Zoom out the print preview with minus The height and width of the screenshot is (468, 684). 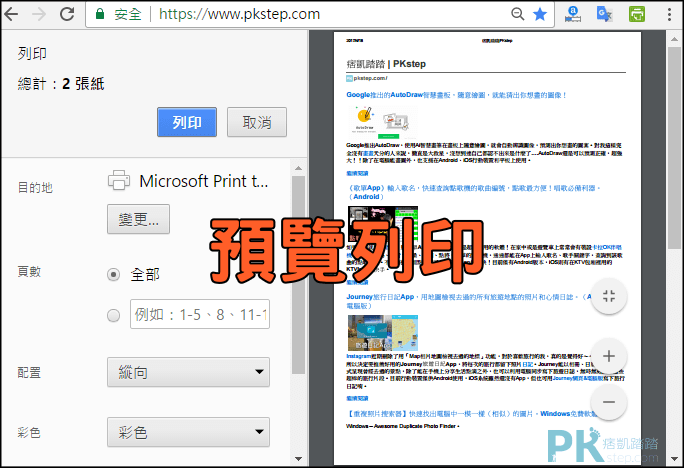609,402
